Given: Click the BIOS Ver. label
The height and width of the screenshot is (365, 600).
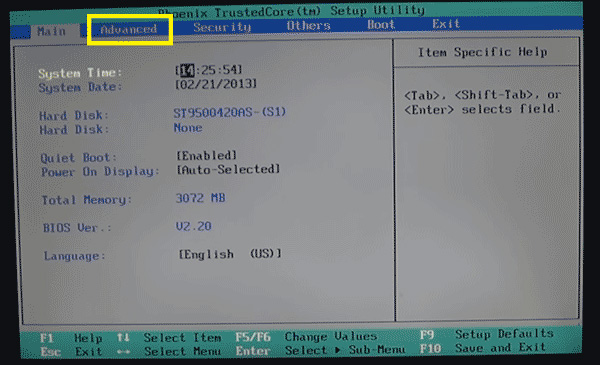Looking at the screenshot, I should click(x=77, y=228).
